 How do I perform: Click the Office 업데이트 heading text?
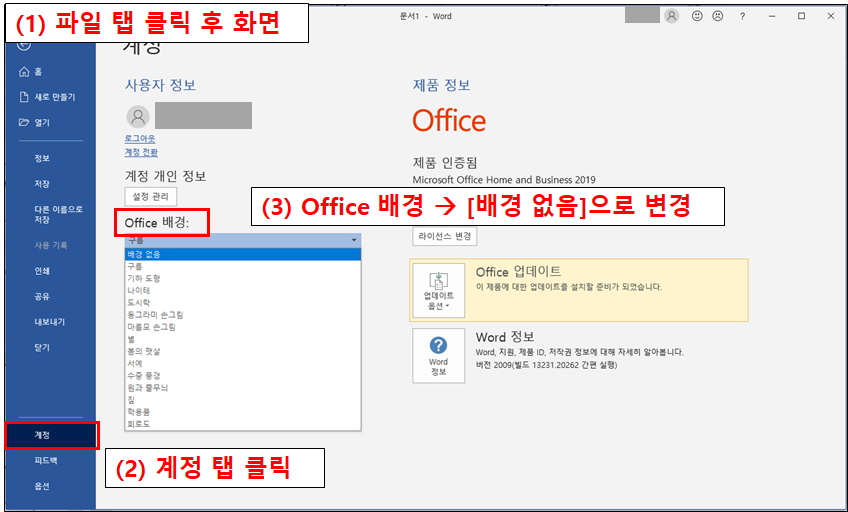pos(519,272)
